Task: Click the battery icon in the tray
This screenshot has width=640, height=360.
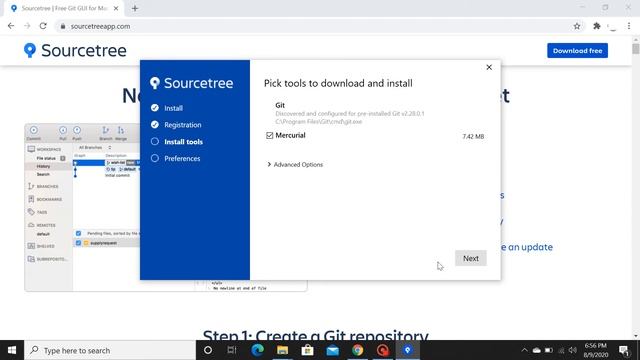Action: coord(549,350)
